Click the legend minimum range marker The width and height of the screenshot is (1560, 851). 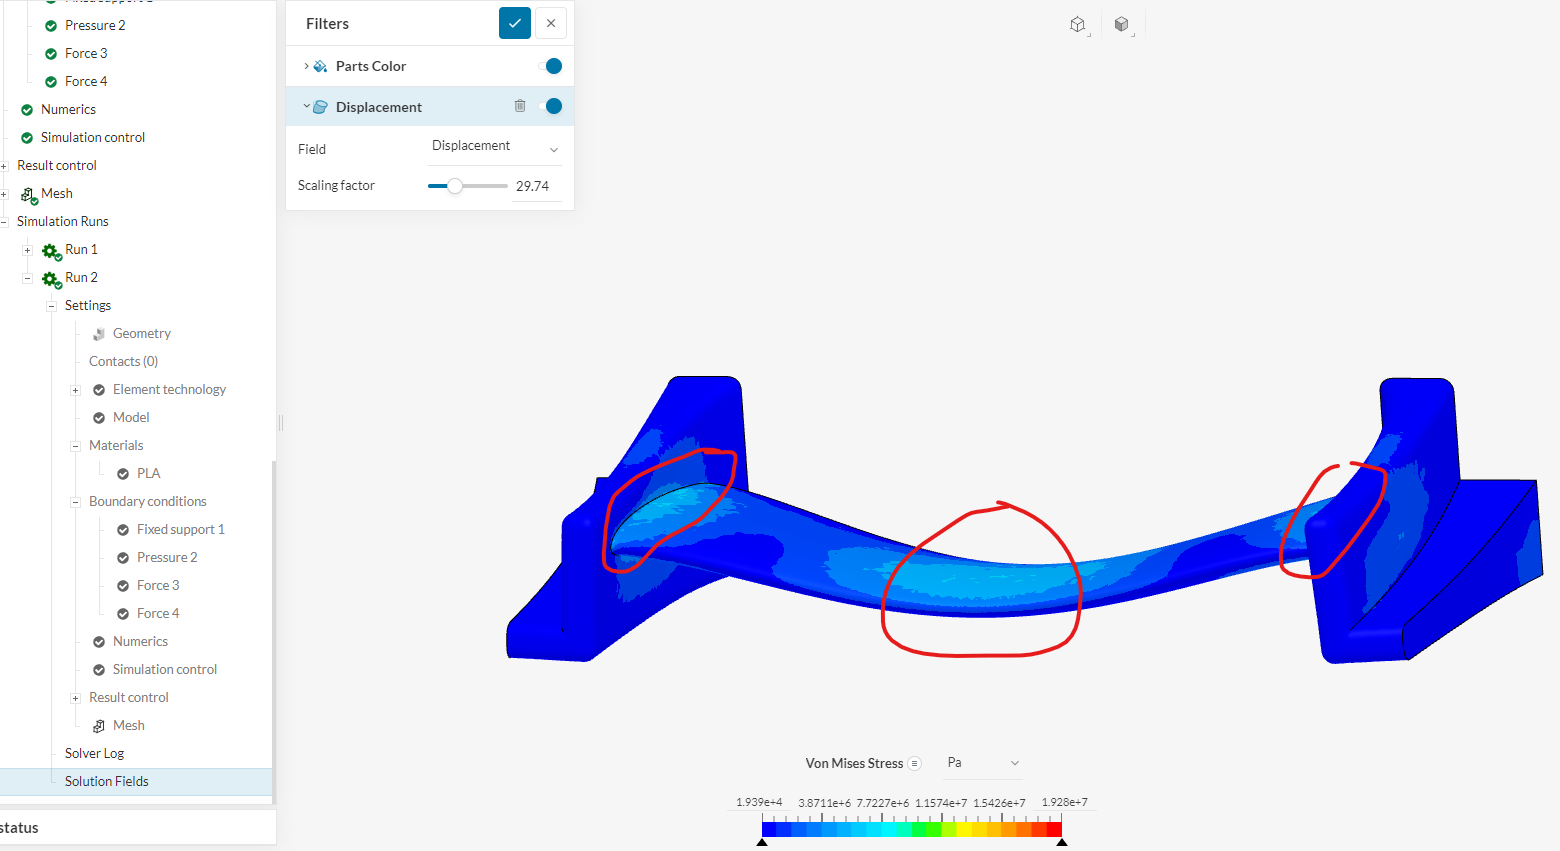click(762, 842)
